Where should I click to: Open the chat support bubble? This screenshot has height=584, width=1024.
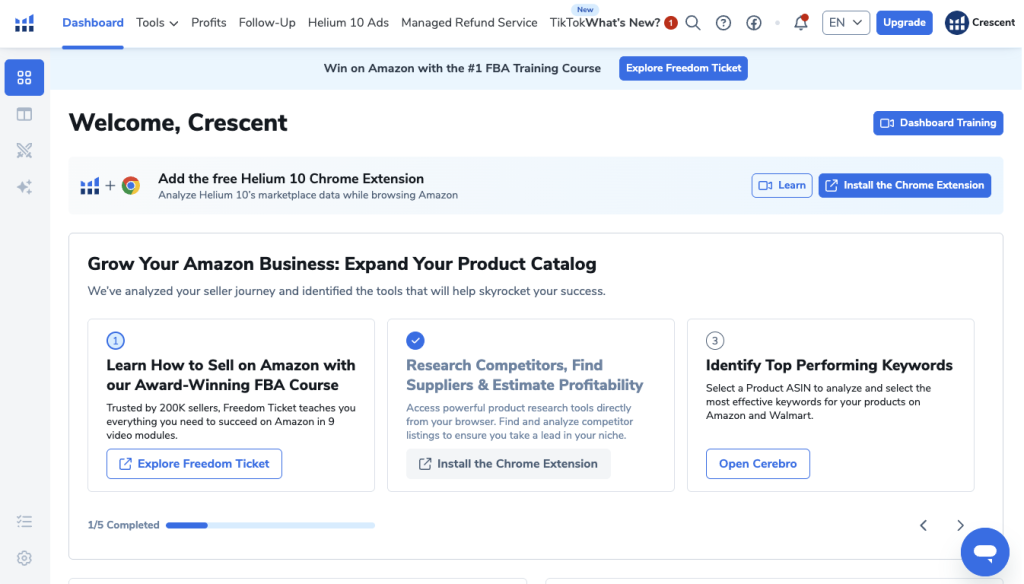point(985,552)
